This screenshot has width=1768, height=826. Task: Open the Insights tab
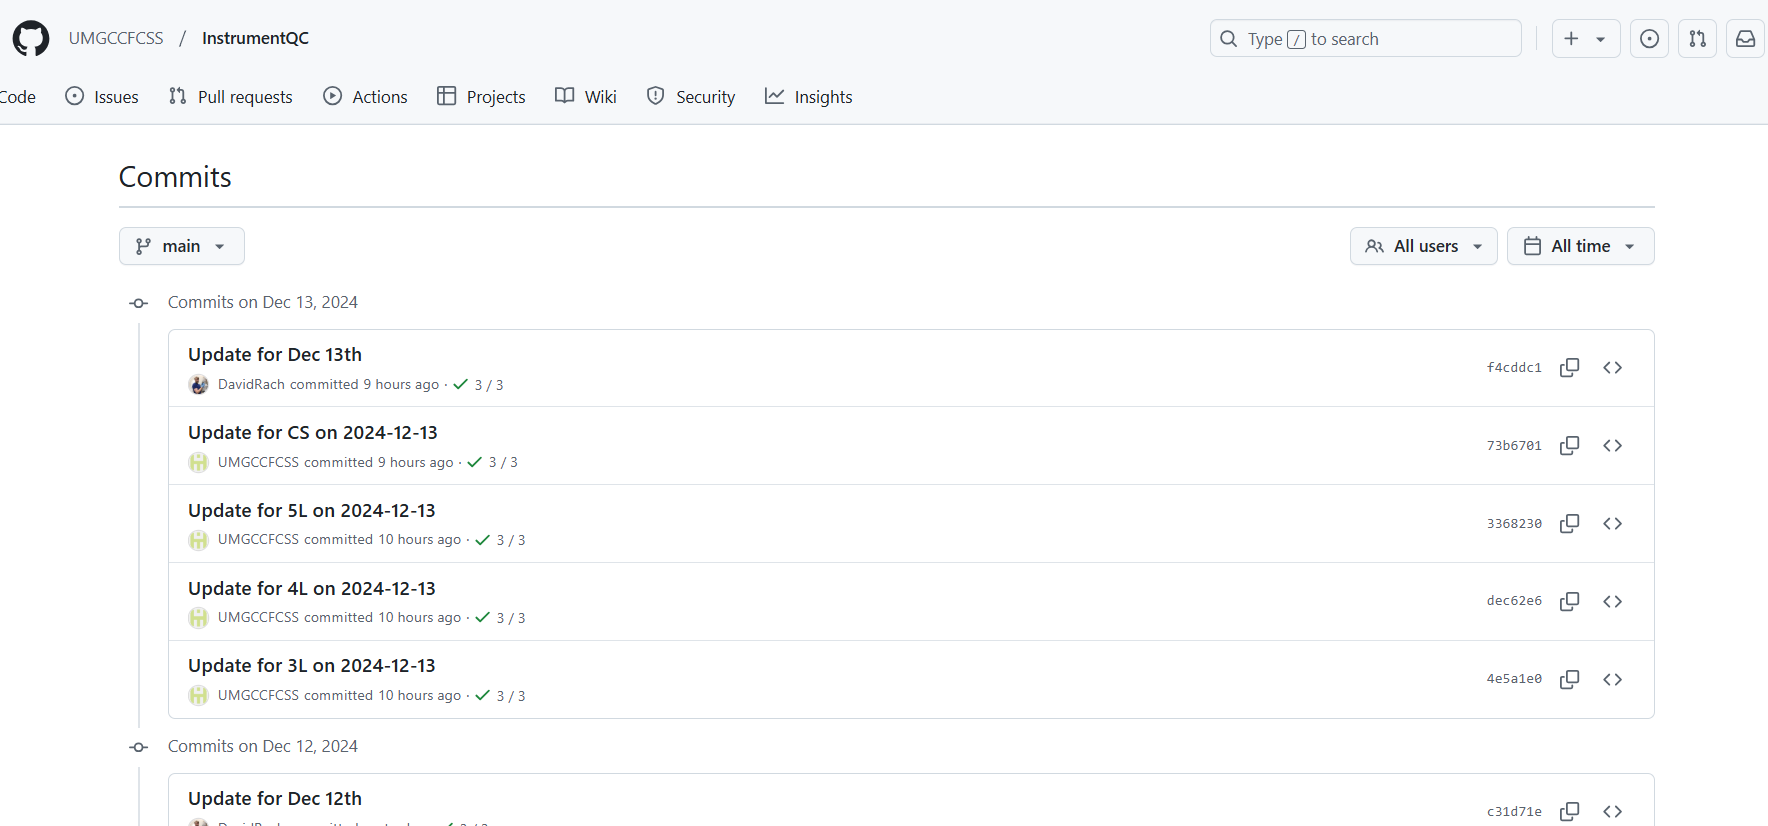click(x=809, y=97)
